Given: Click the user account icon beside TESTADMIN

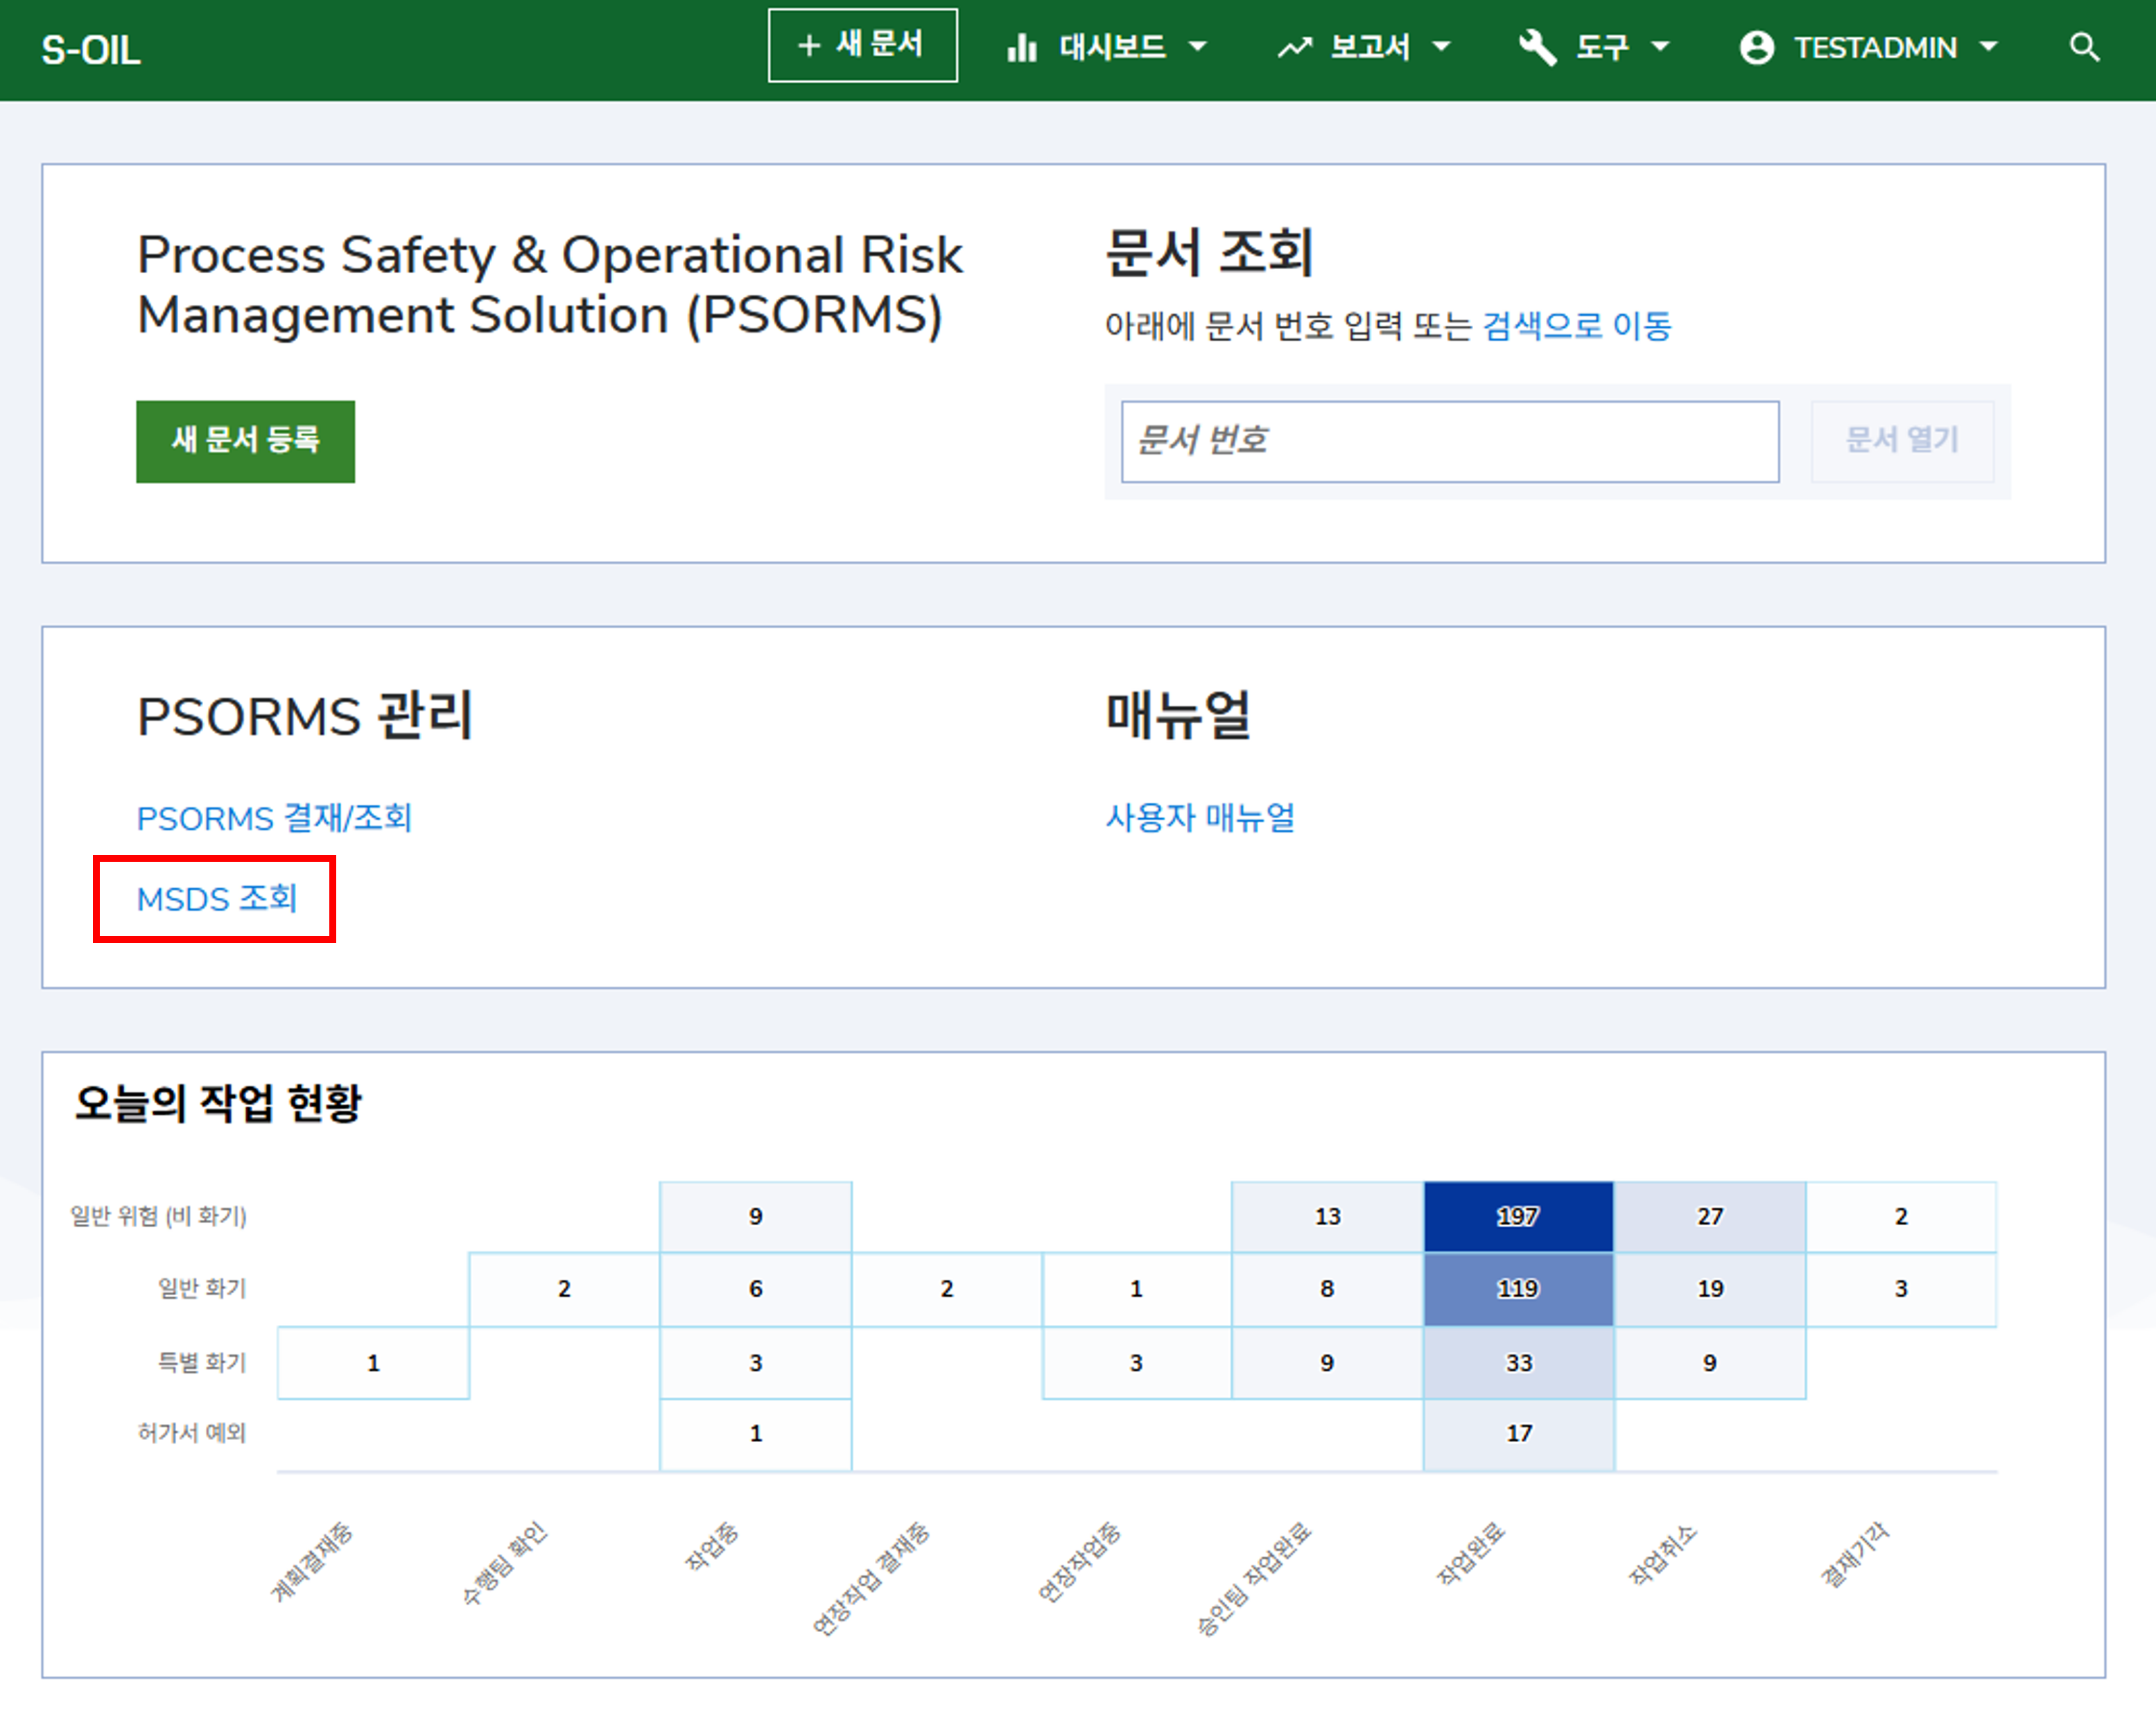Looking at the screenshot, I should 1756,47.
